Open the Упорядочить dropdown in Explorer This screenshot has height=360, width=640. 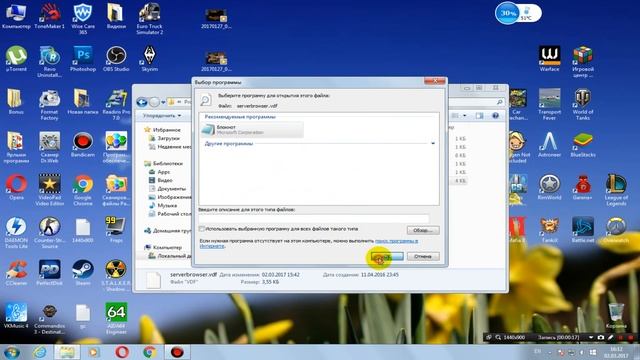[x=162, y=116]
